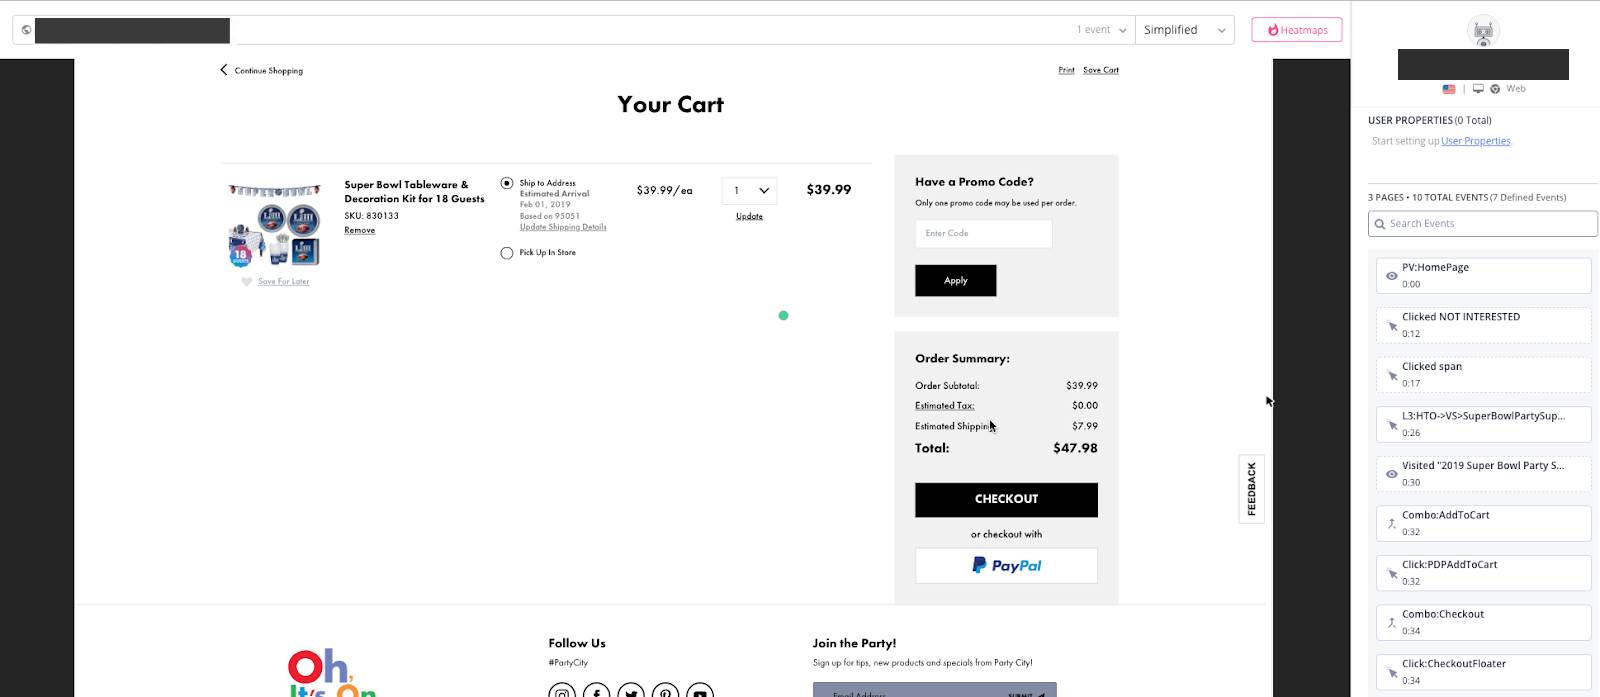The height and width of the screenshot is (697, 1600).
Task: Select the Combo:AddToCart event
Action: point(1483,523)
